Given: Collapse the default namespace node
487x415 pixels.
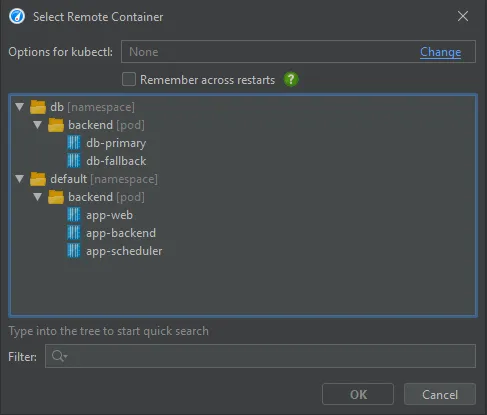Looking at the screenshot, I should coord(20,179).
